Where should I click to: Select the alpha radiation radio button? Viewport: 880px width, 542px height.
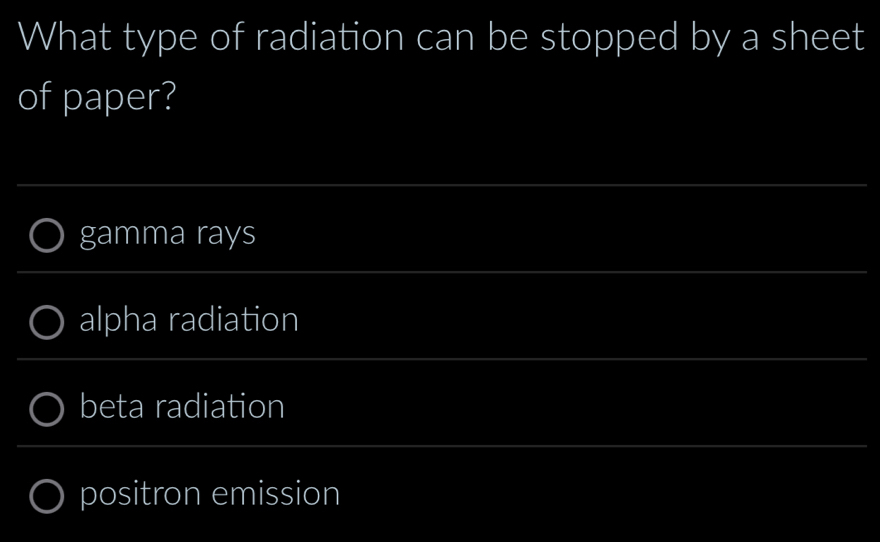click(46, 322)
